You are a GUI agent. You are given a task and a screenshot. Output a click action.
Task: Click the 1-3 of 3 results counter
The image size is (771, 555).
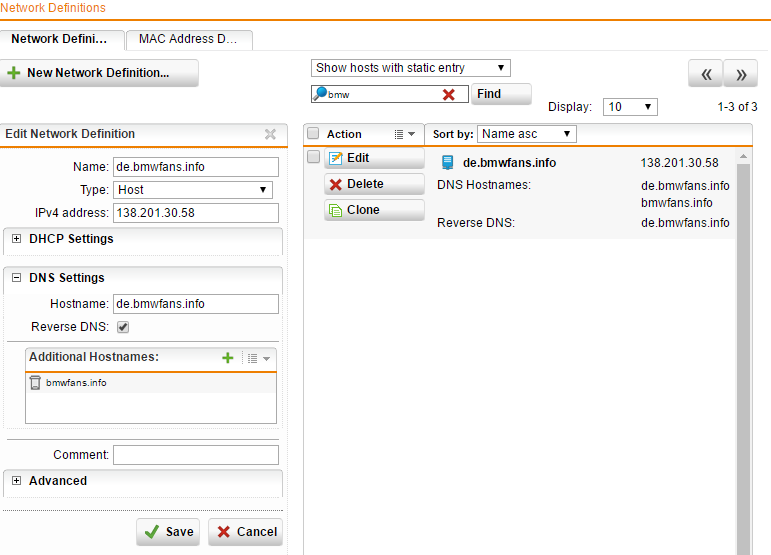(737, 107)
